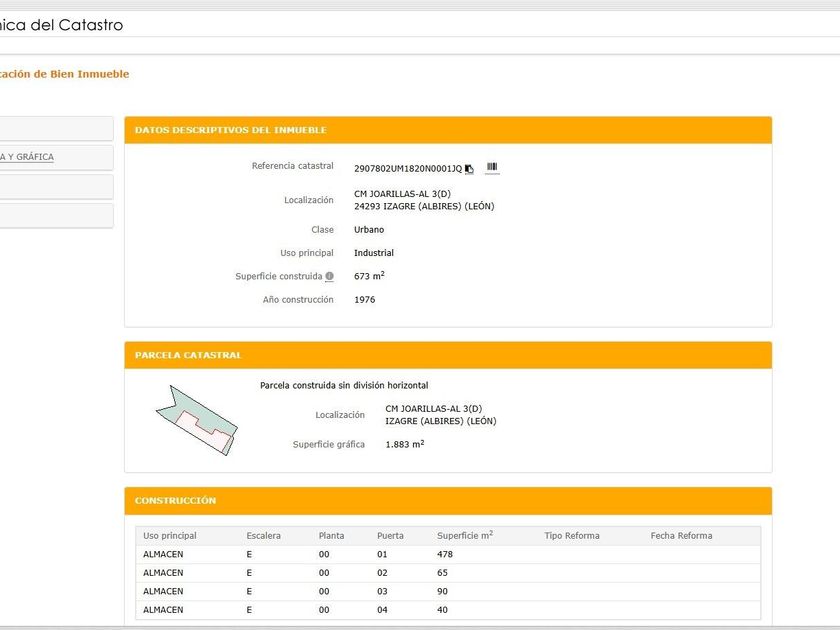Select the third sidebar menu box

(x=56, y=186)
